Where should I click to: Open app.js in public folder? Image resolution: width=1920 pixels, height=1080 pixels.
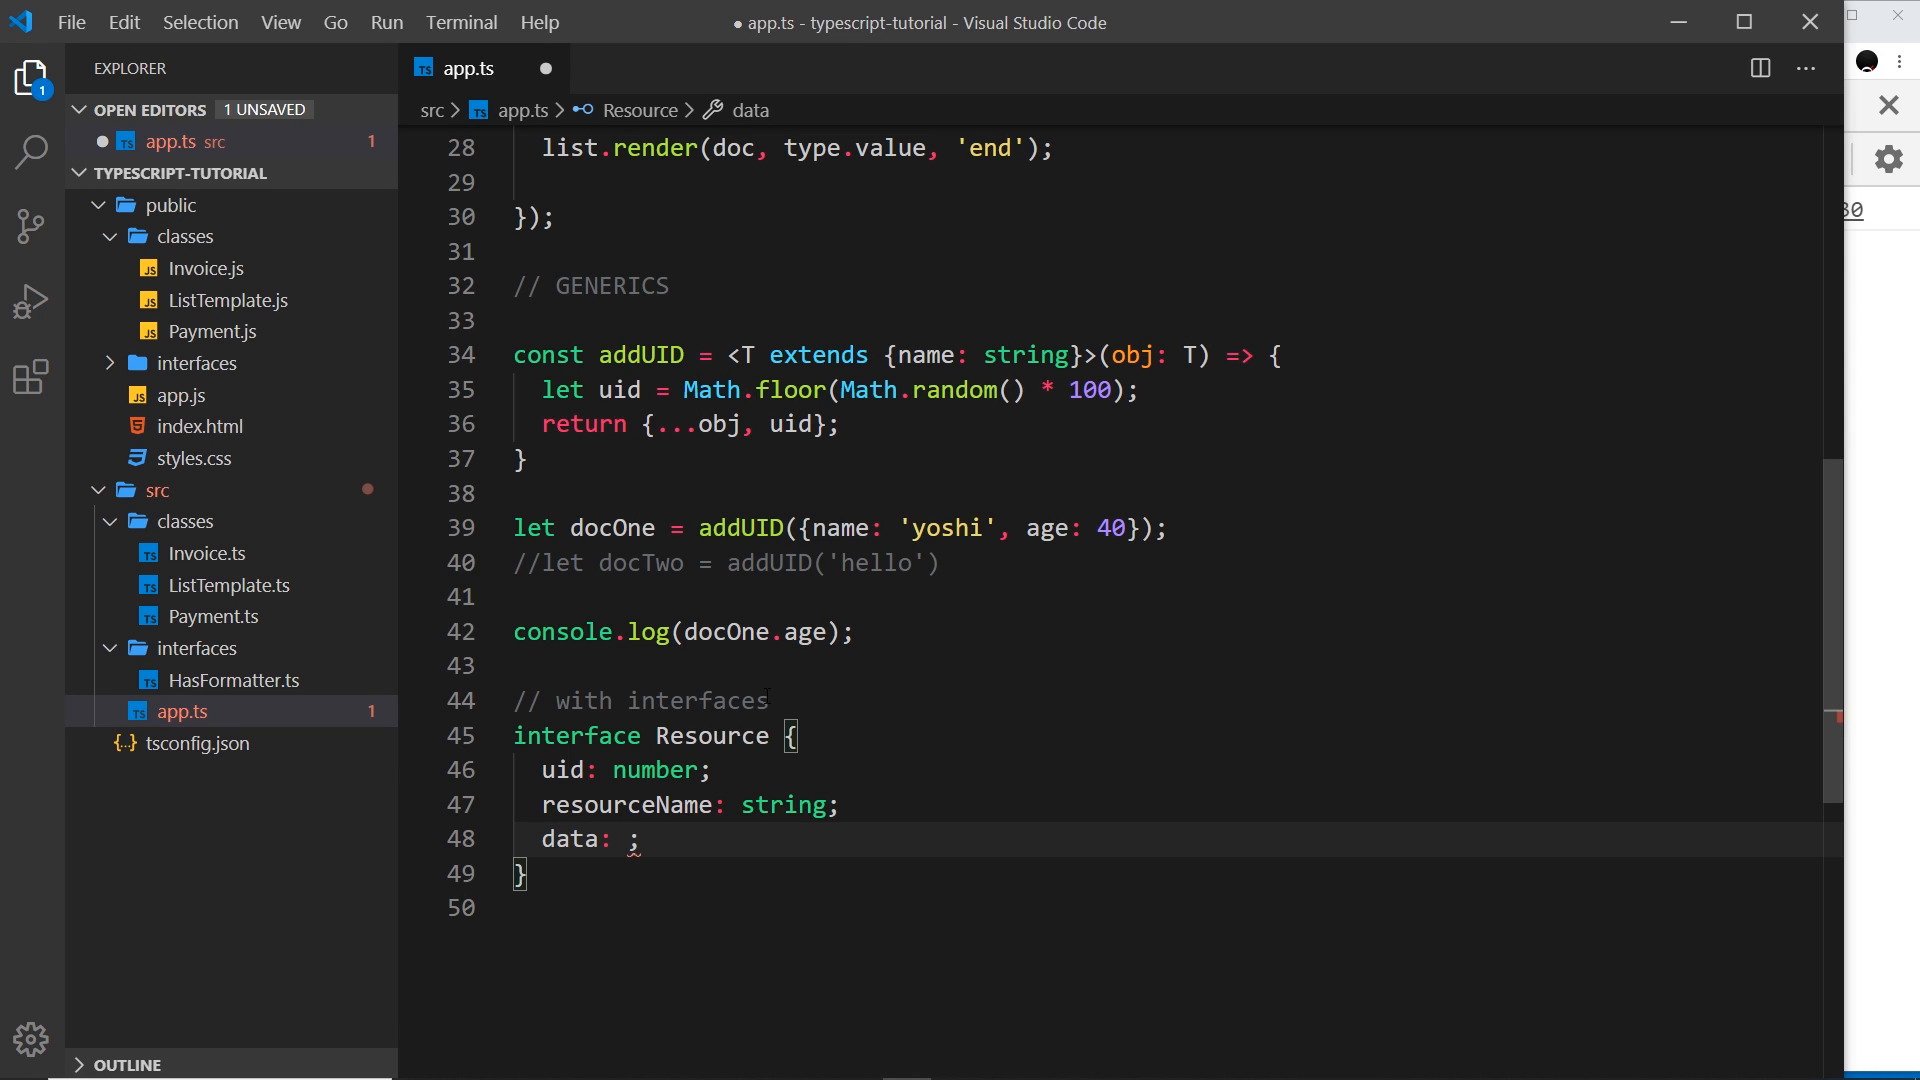click(181, 395)
